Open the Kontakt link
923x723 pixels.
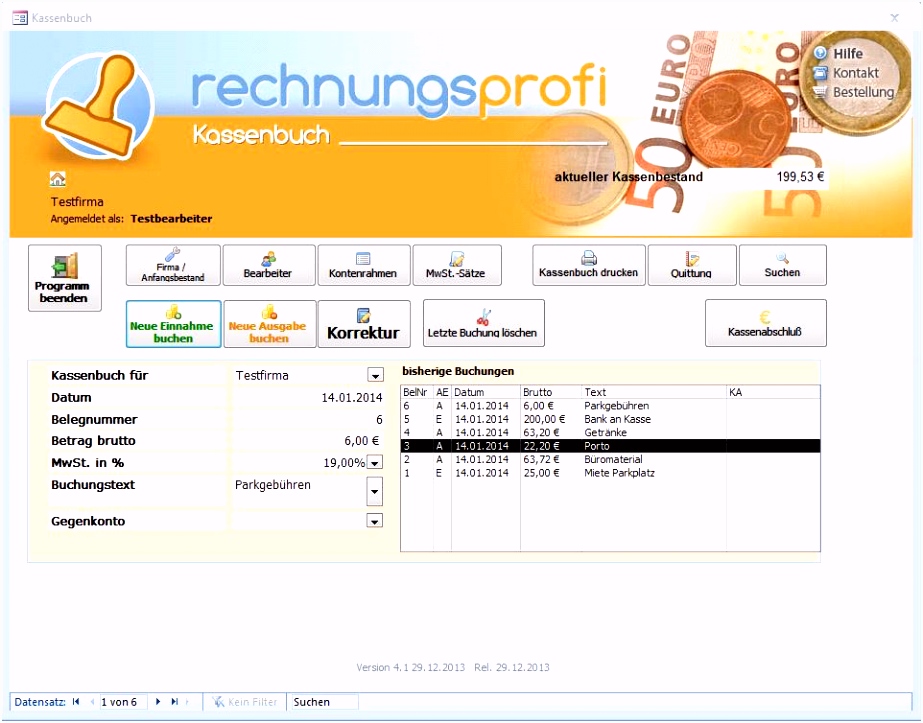click(855, 73)
